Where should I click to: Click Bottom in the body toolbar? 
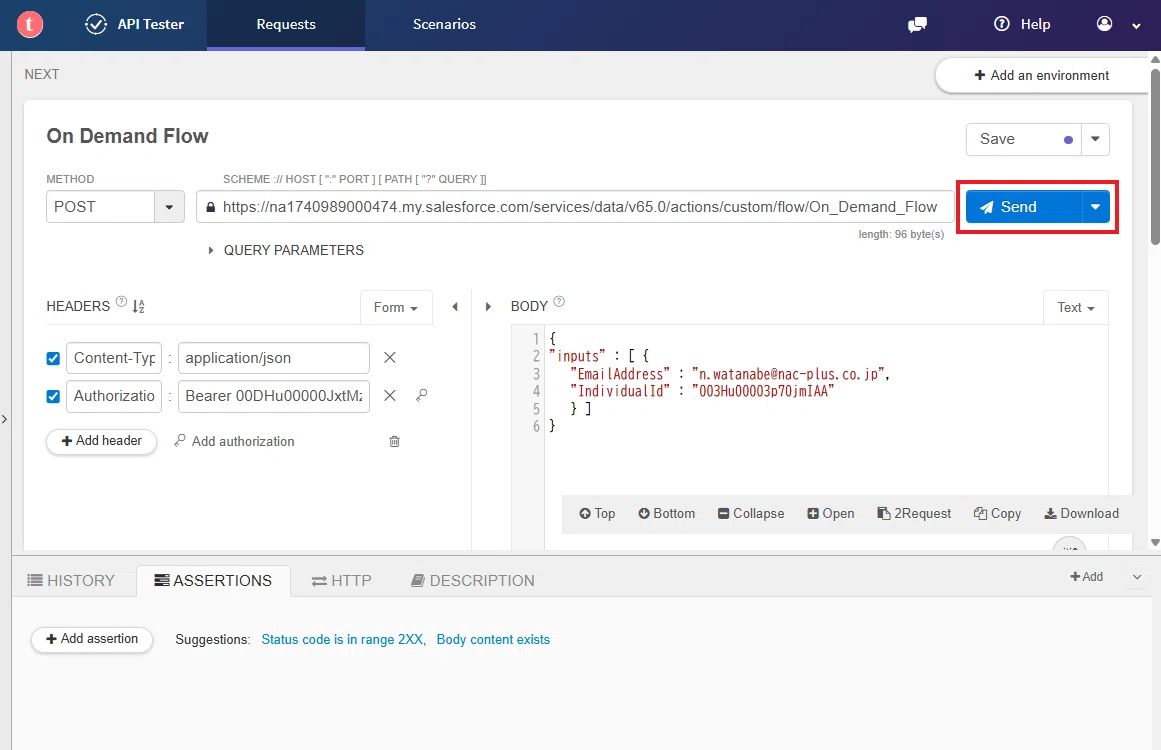[666, 514]
